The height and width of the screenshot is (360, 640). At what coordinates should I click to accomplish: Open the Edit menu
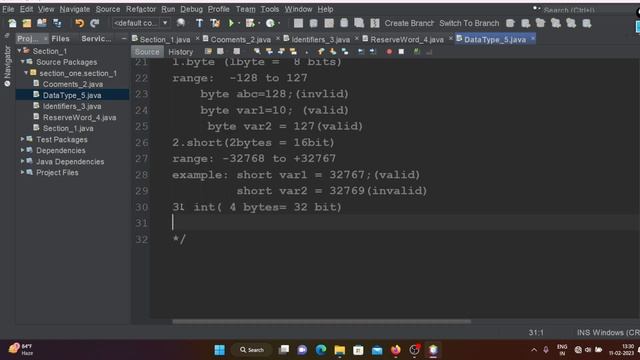click(x=27, y=9)
